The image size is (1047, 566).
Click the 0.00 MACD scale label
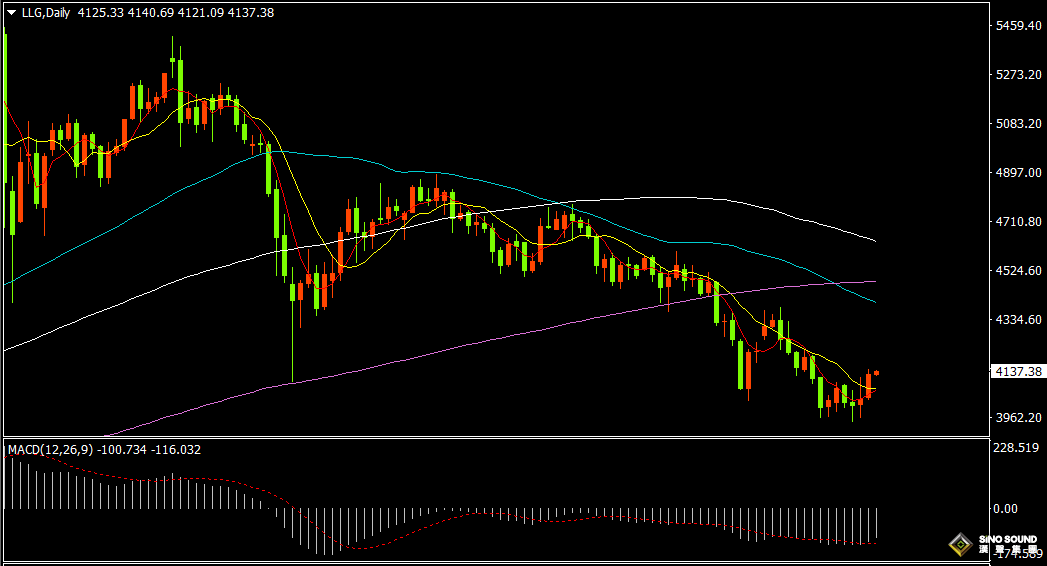pyautogui.click(x=1006, y=509)
